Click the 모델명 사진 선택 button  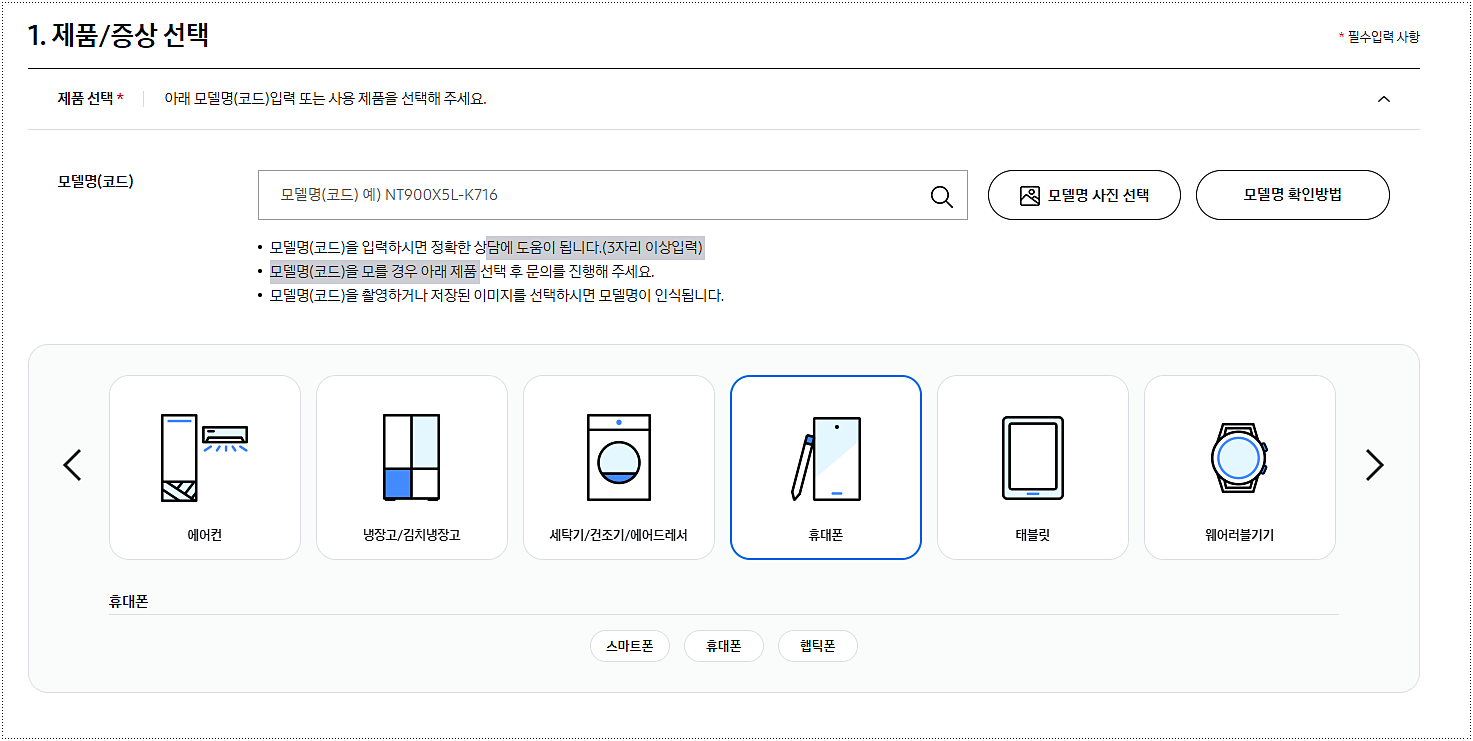pyautogui.click(x=1084, y=195)
